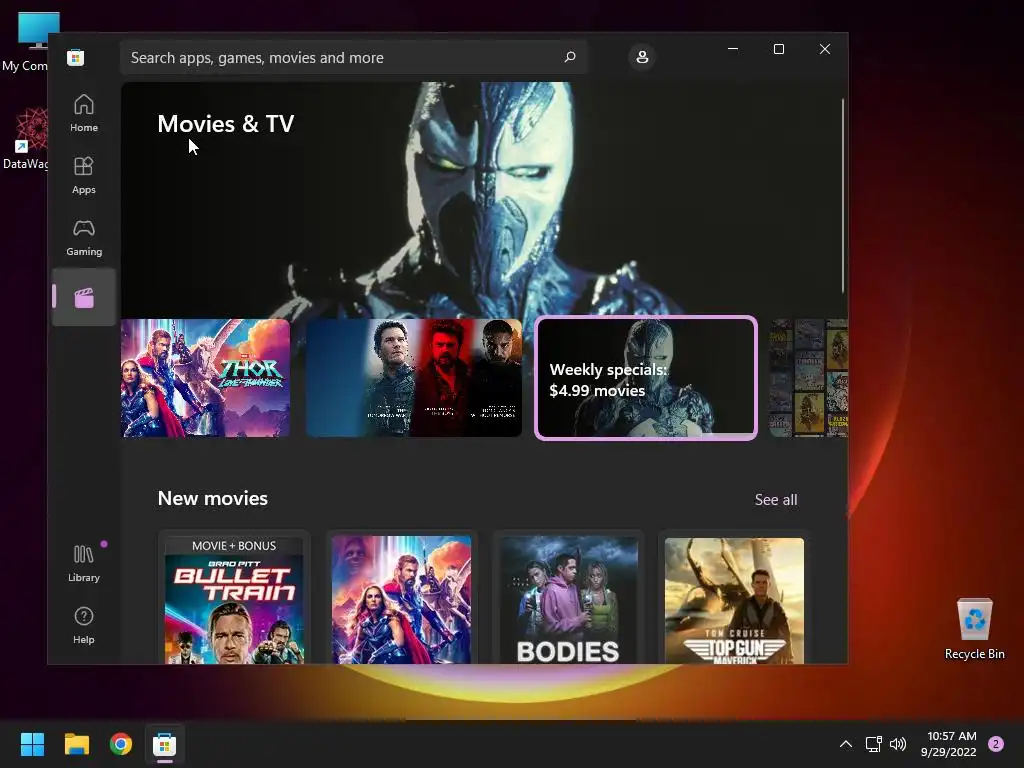Open the Top Gun Maverick poster
Viewport: 1024px width, 768px height.
coord(734,600)
